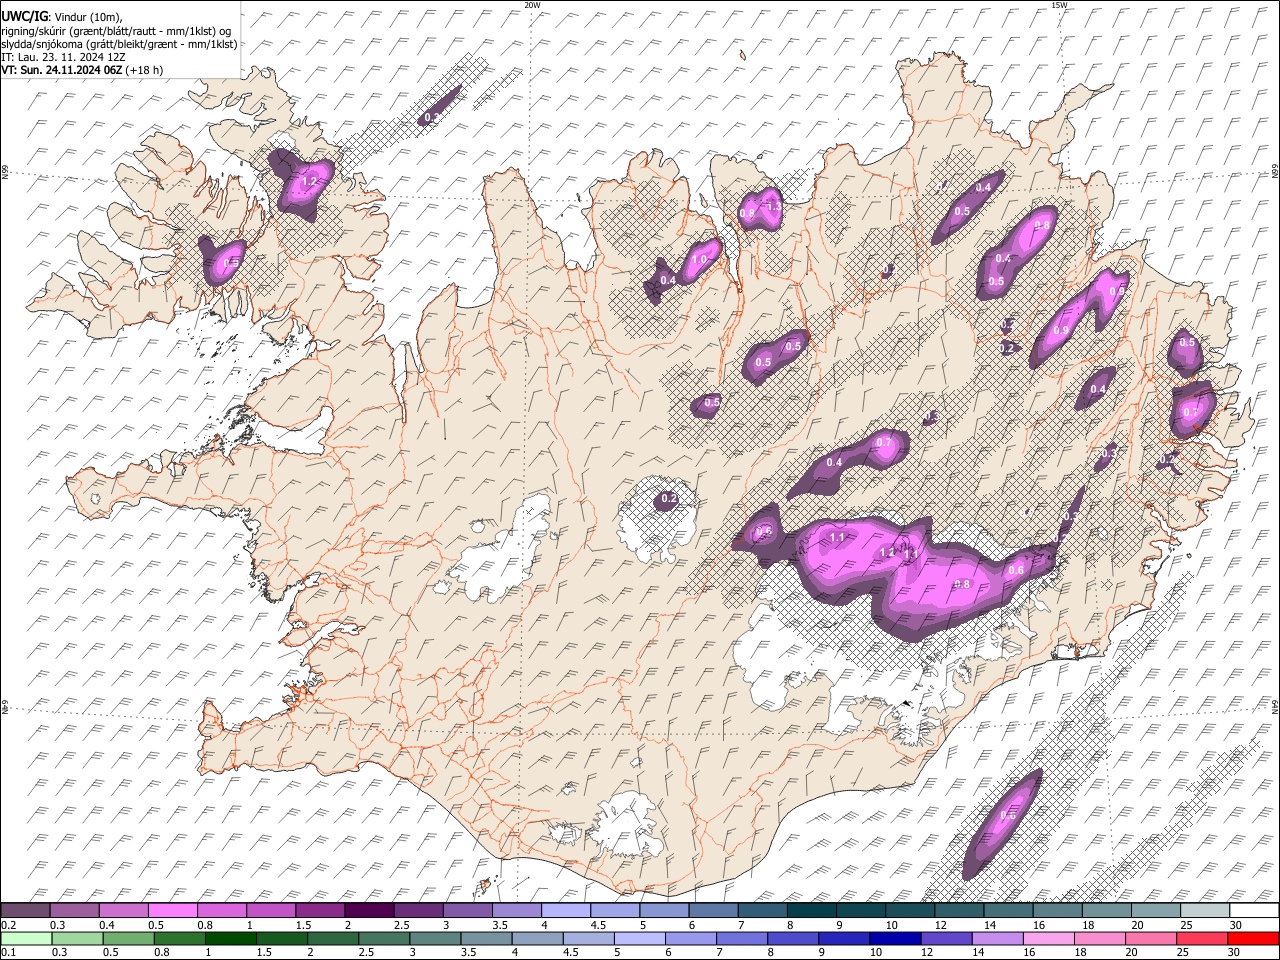The width and height of the screenshot is (1280, 960).
Task: Pick the navy blue swatch between 10 and 12
Action: click(896, 938)
